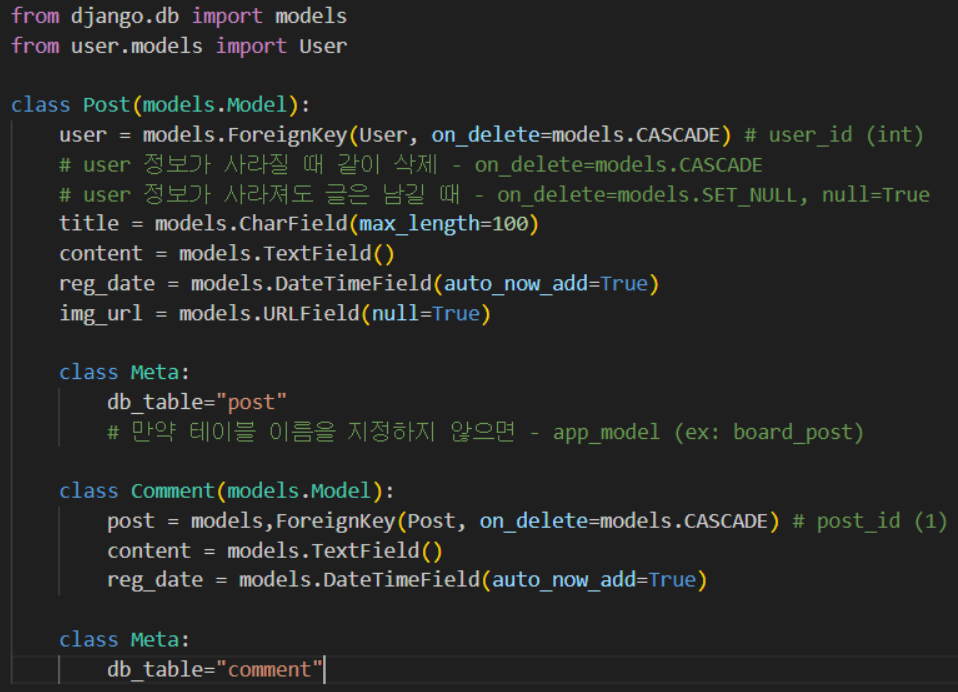Viewport: 958px width, 692px height.
Task: Click "db_table" on the last line
Action: pos(155,669)
